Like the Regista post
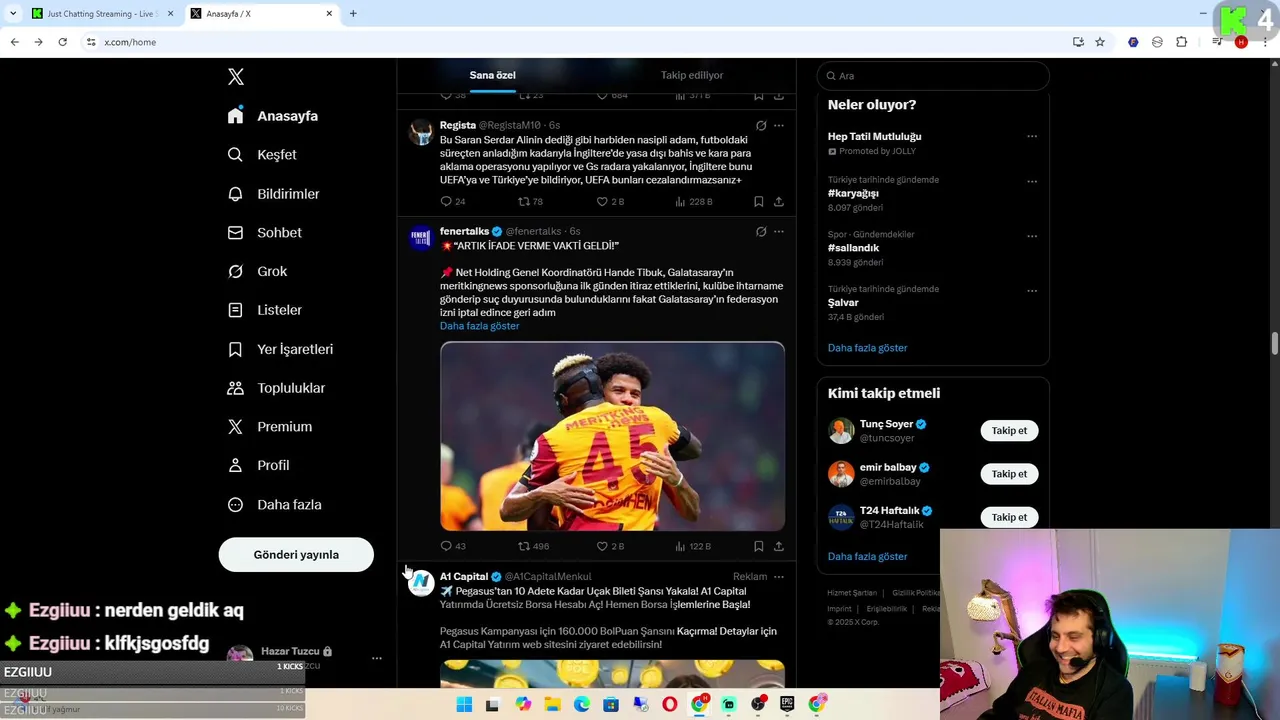This screenshot has height=720, width=1280. tap(610, 201)
